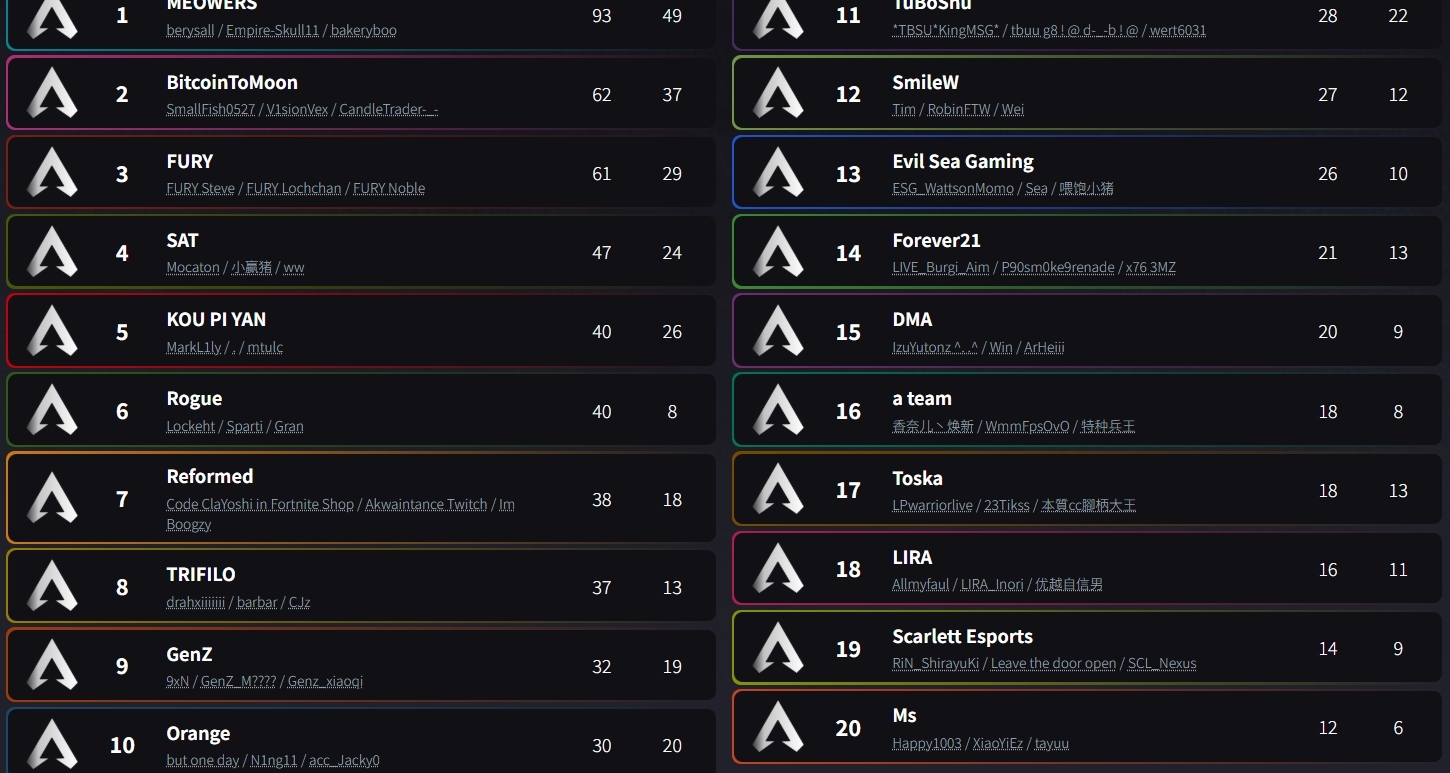Click the Apex logo next to Toska
Image resolution: width=1450 pixels, height=773 pixels.
[778, 489]
